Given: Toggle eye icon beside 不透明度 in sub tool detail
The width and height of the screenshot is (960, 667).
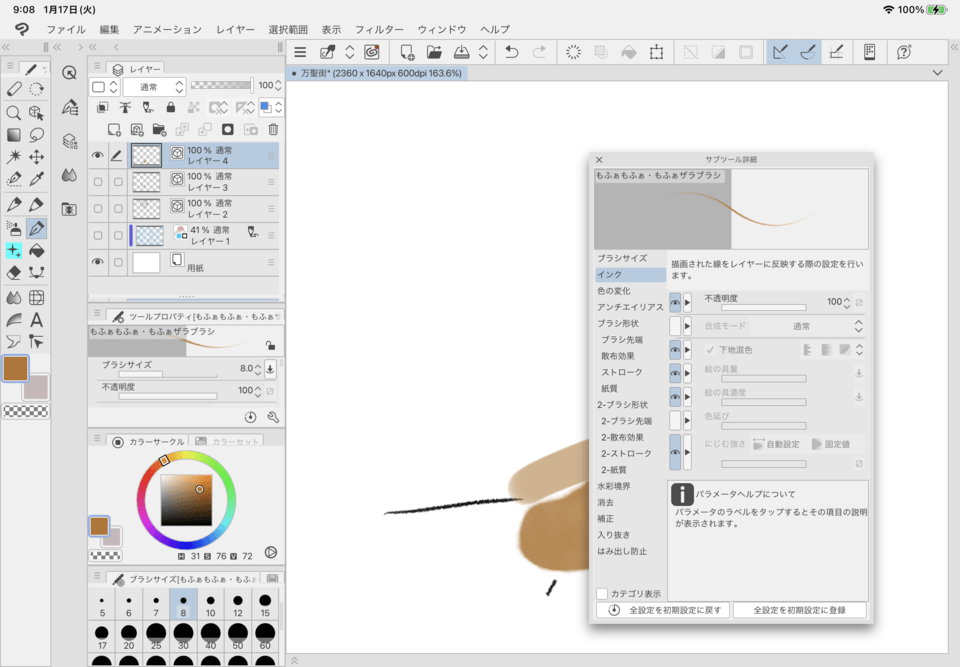Looking at the screenshot, I should [x=675, y=302].
